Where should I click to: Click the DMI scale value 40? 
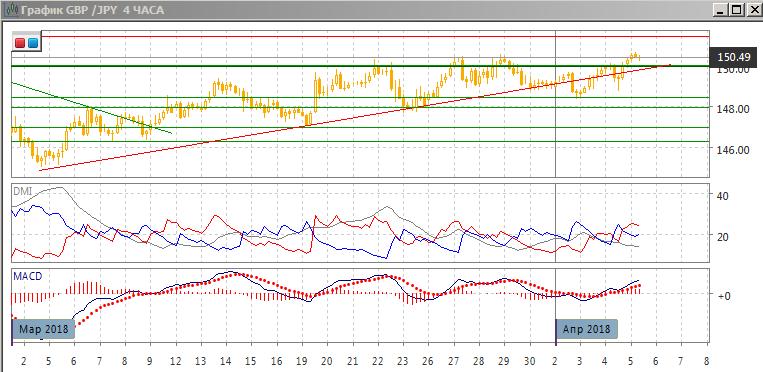(x=723, y=196)
